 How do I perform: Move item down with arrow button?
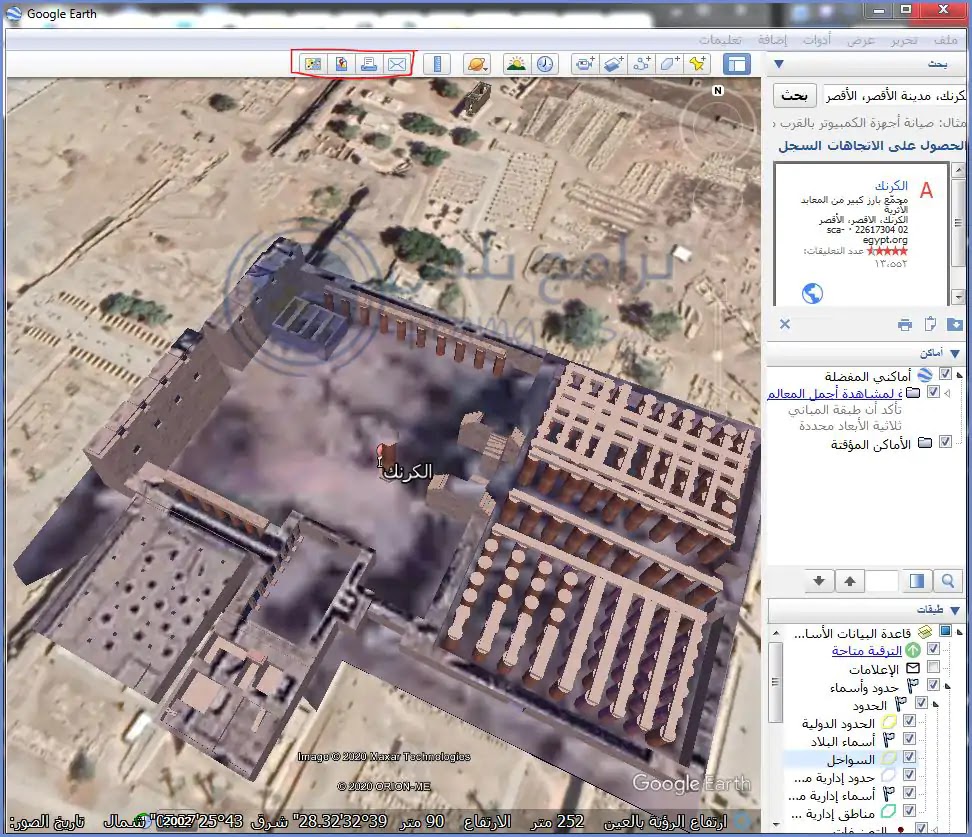tap(819, 581)
